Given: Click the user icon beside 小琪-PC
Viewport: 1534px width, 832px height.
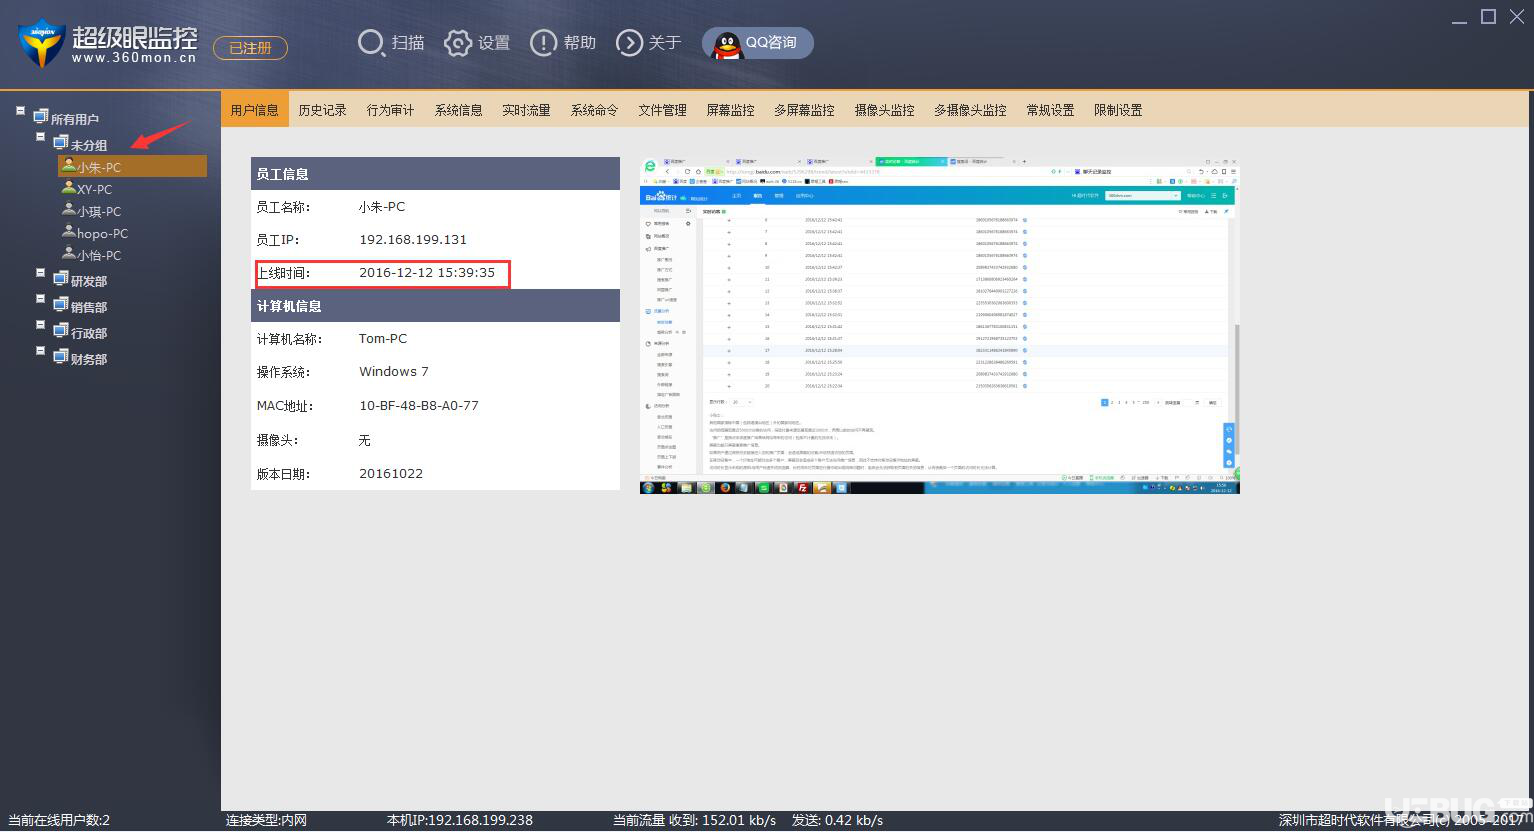Looking at the screenshot, I should coord(69,209).
